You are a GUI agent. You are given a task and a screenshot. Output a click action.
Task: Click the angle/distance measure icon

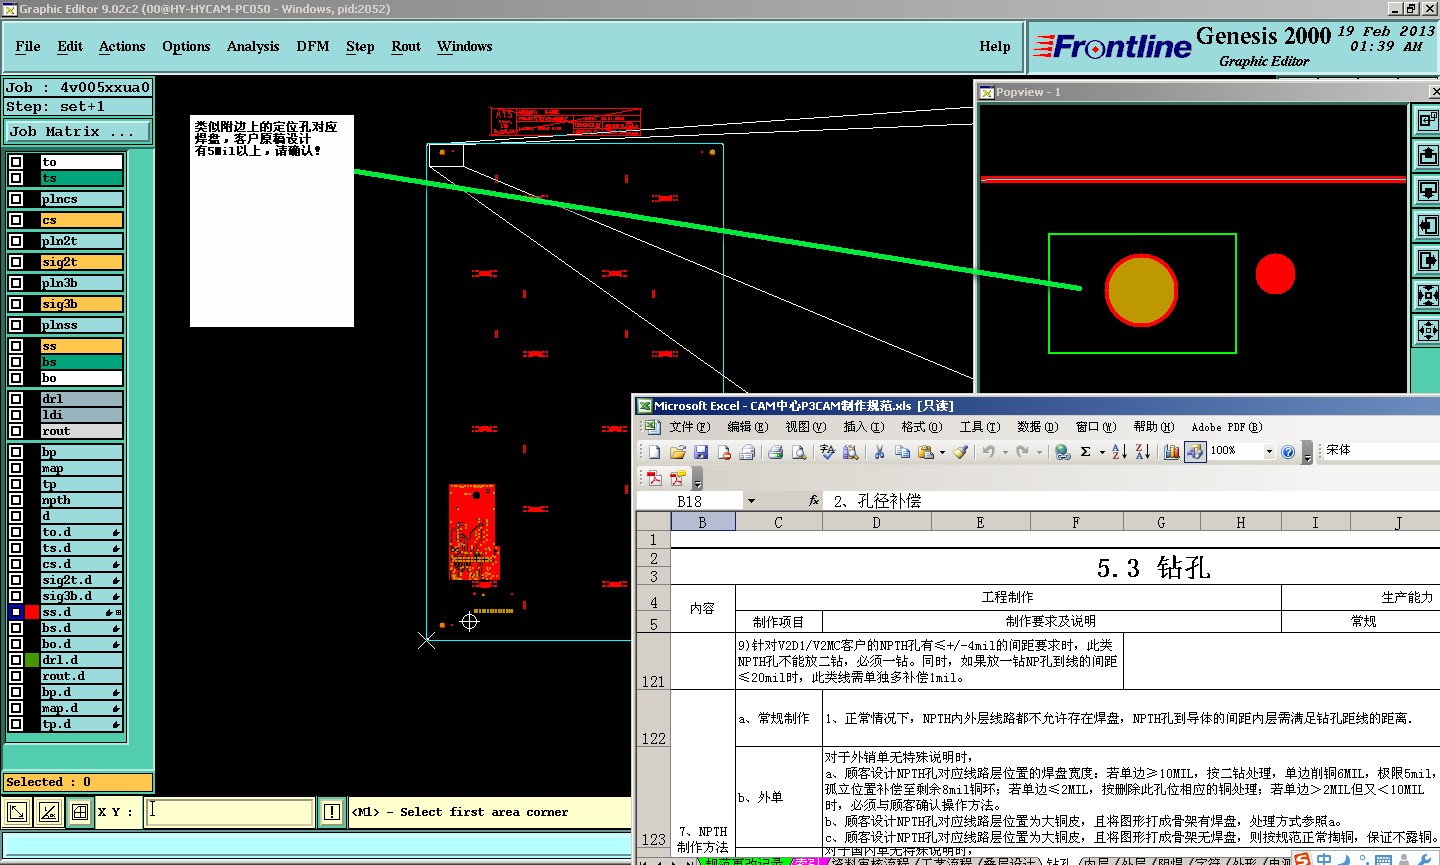coord(49,812)
